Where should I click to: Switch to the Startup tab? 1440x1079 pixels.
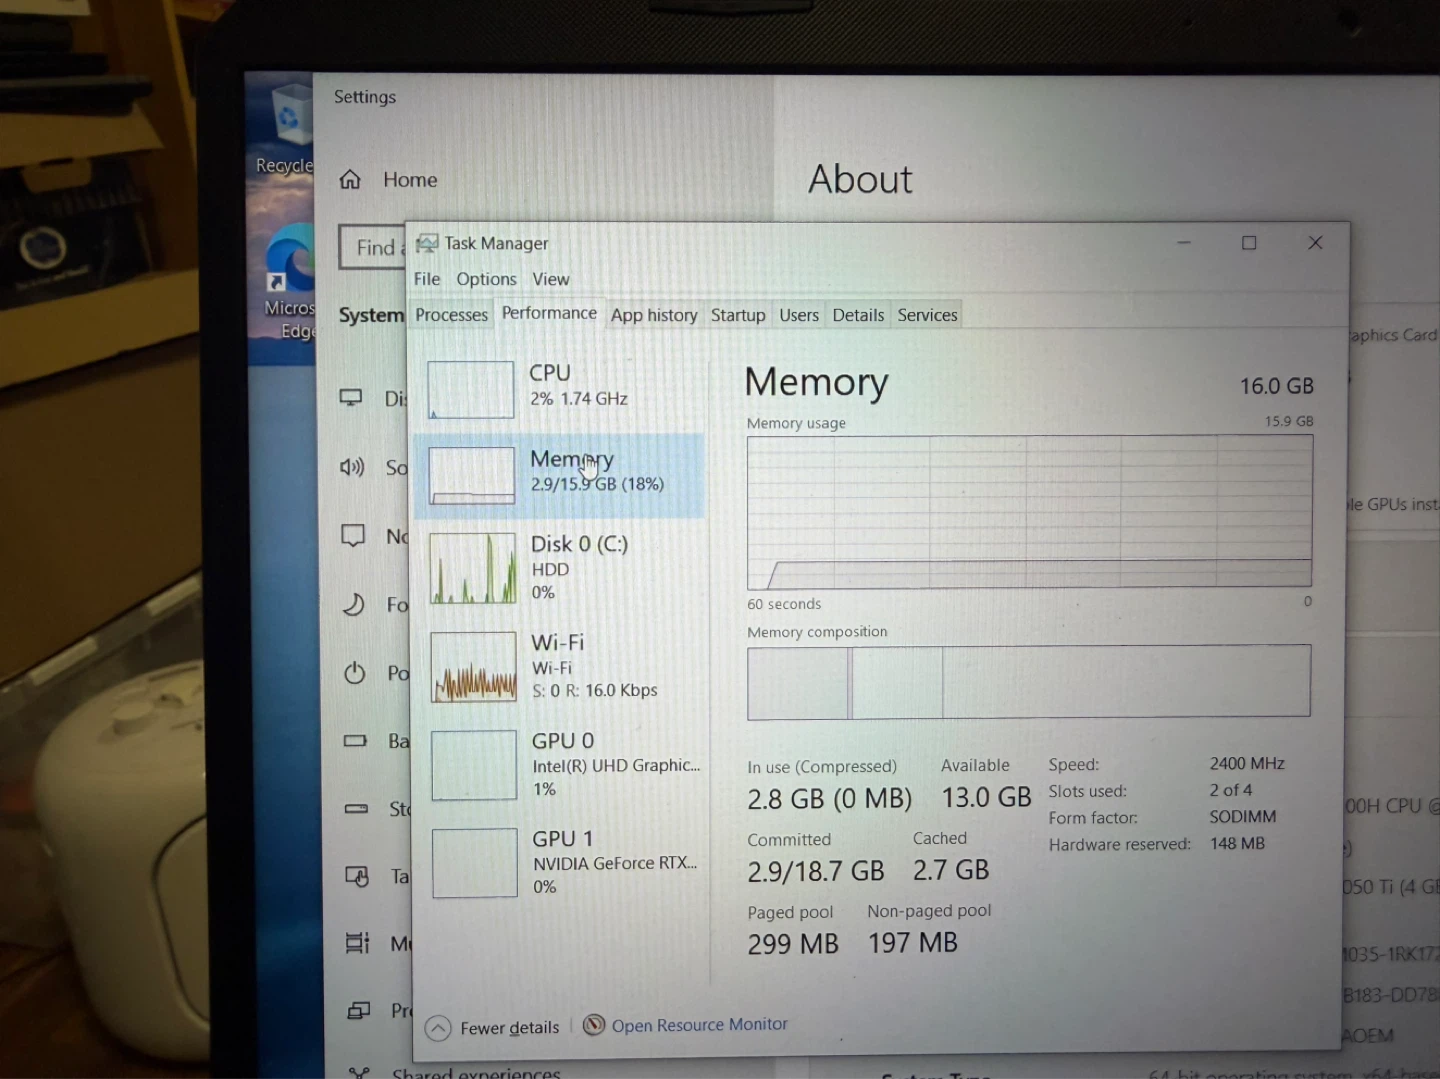click(738, 315)
